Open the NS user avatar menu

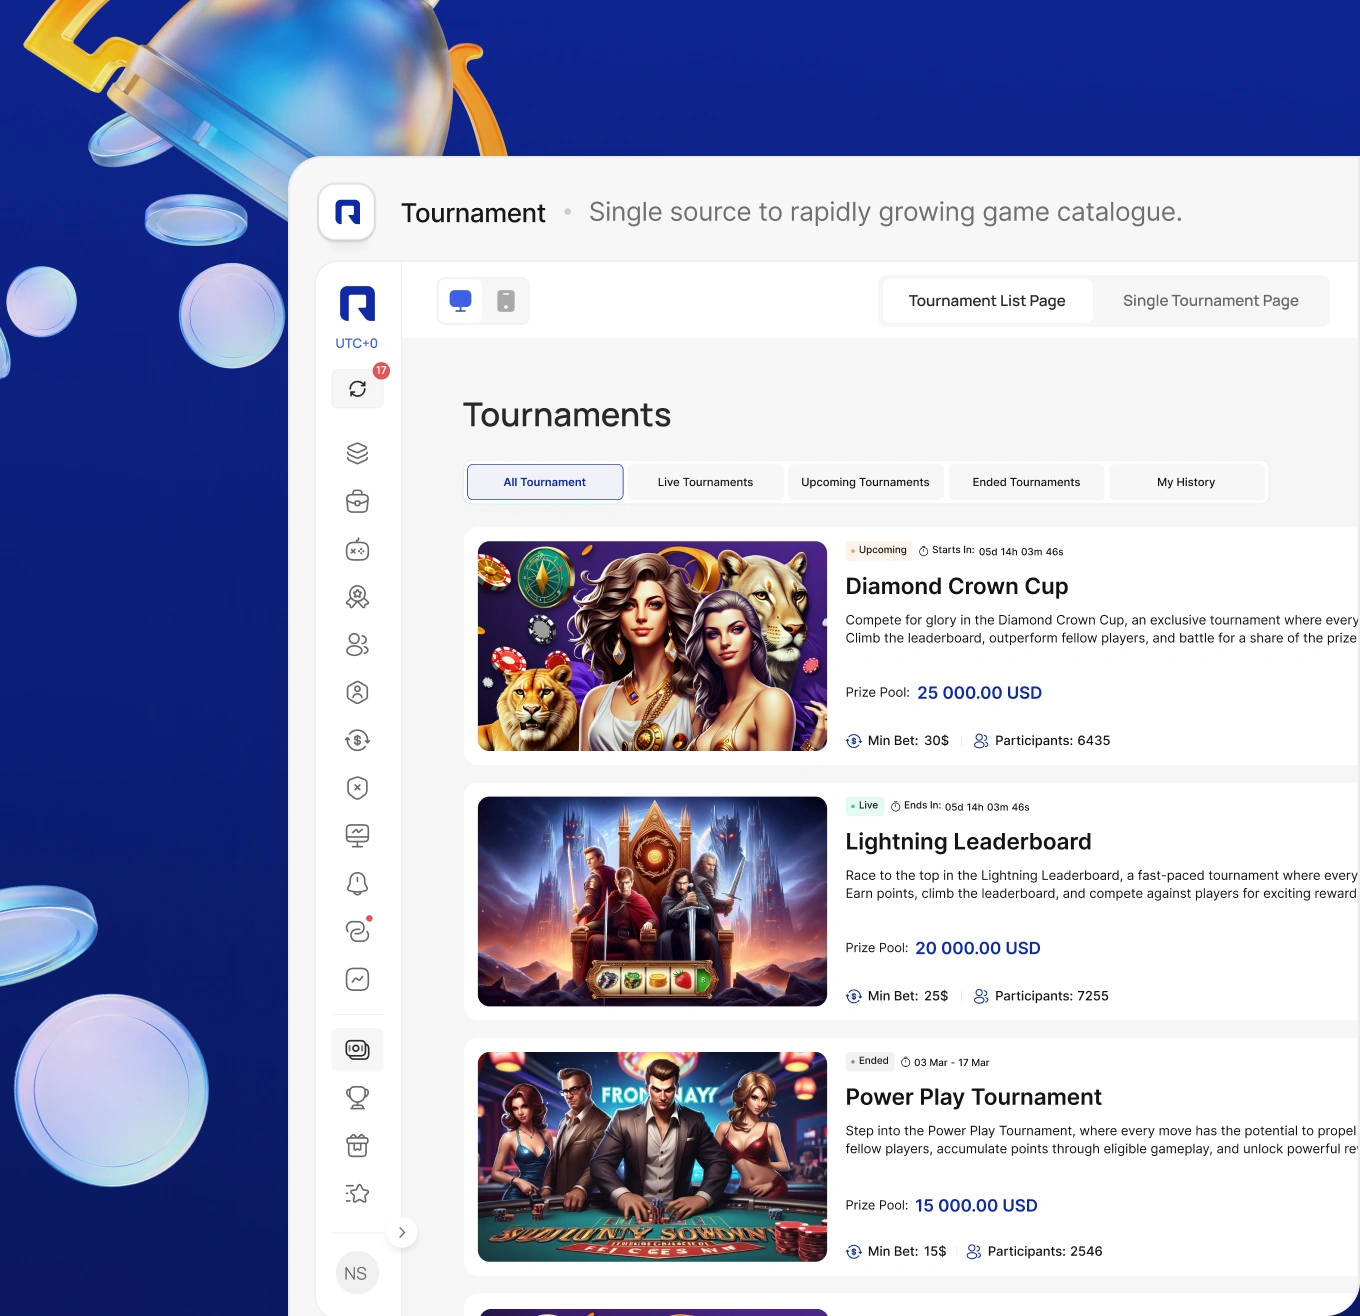tap(356, 1273)
